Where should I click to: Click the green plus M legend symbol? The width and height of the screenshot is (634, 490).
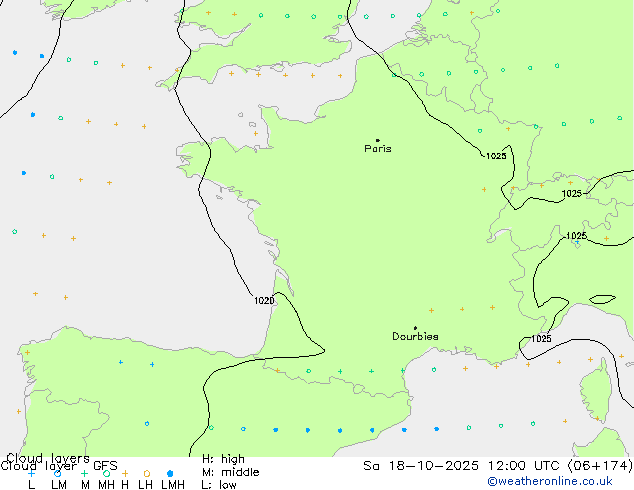pyautogui.click(x=84, y=473)
